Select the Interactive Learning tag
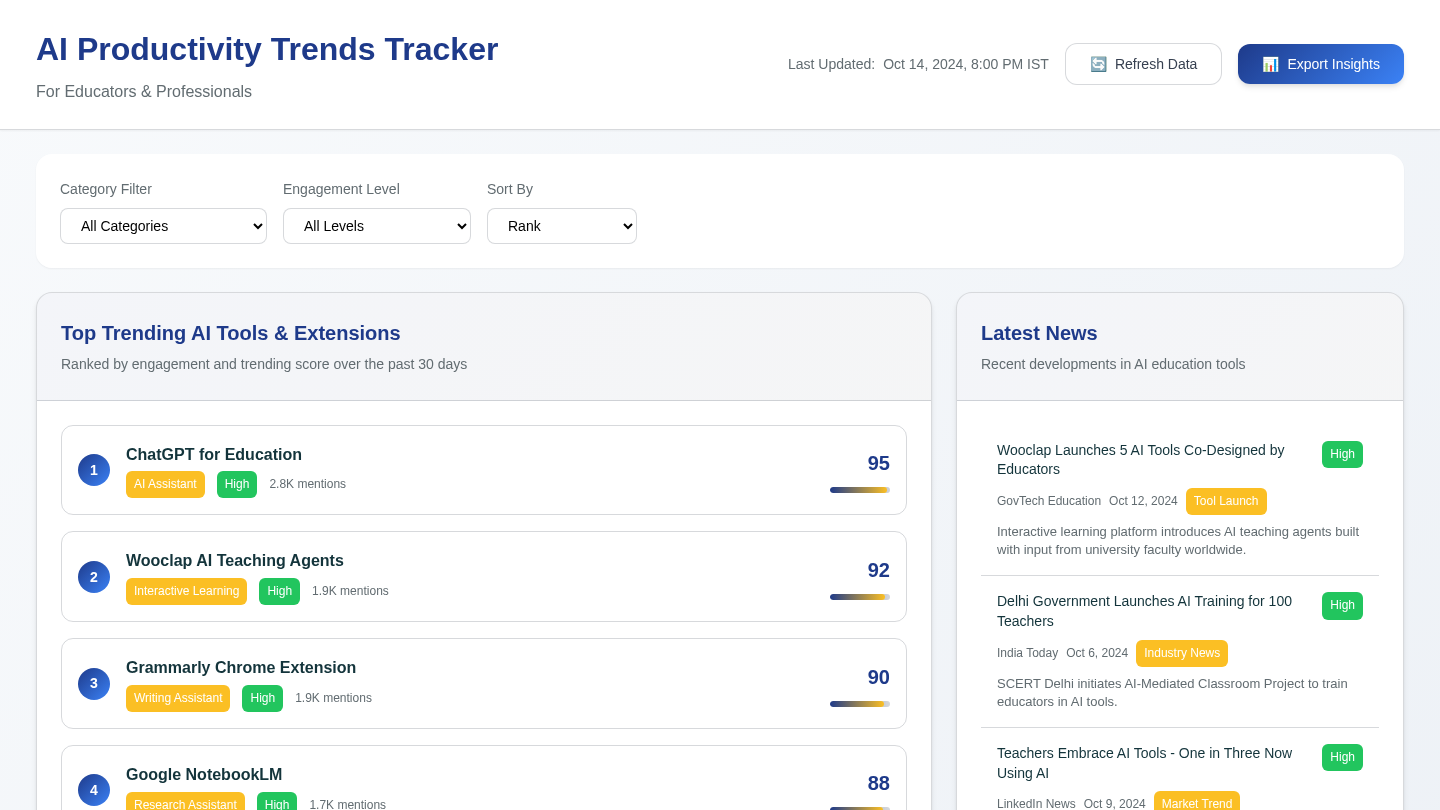 point(186,591)
